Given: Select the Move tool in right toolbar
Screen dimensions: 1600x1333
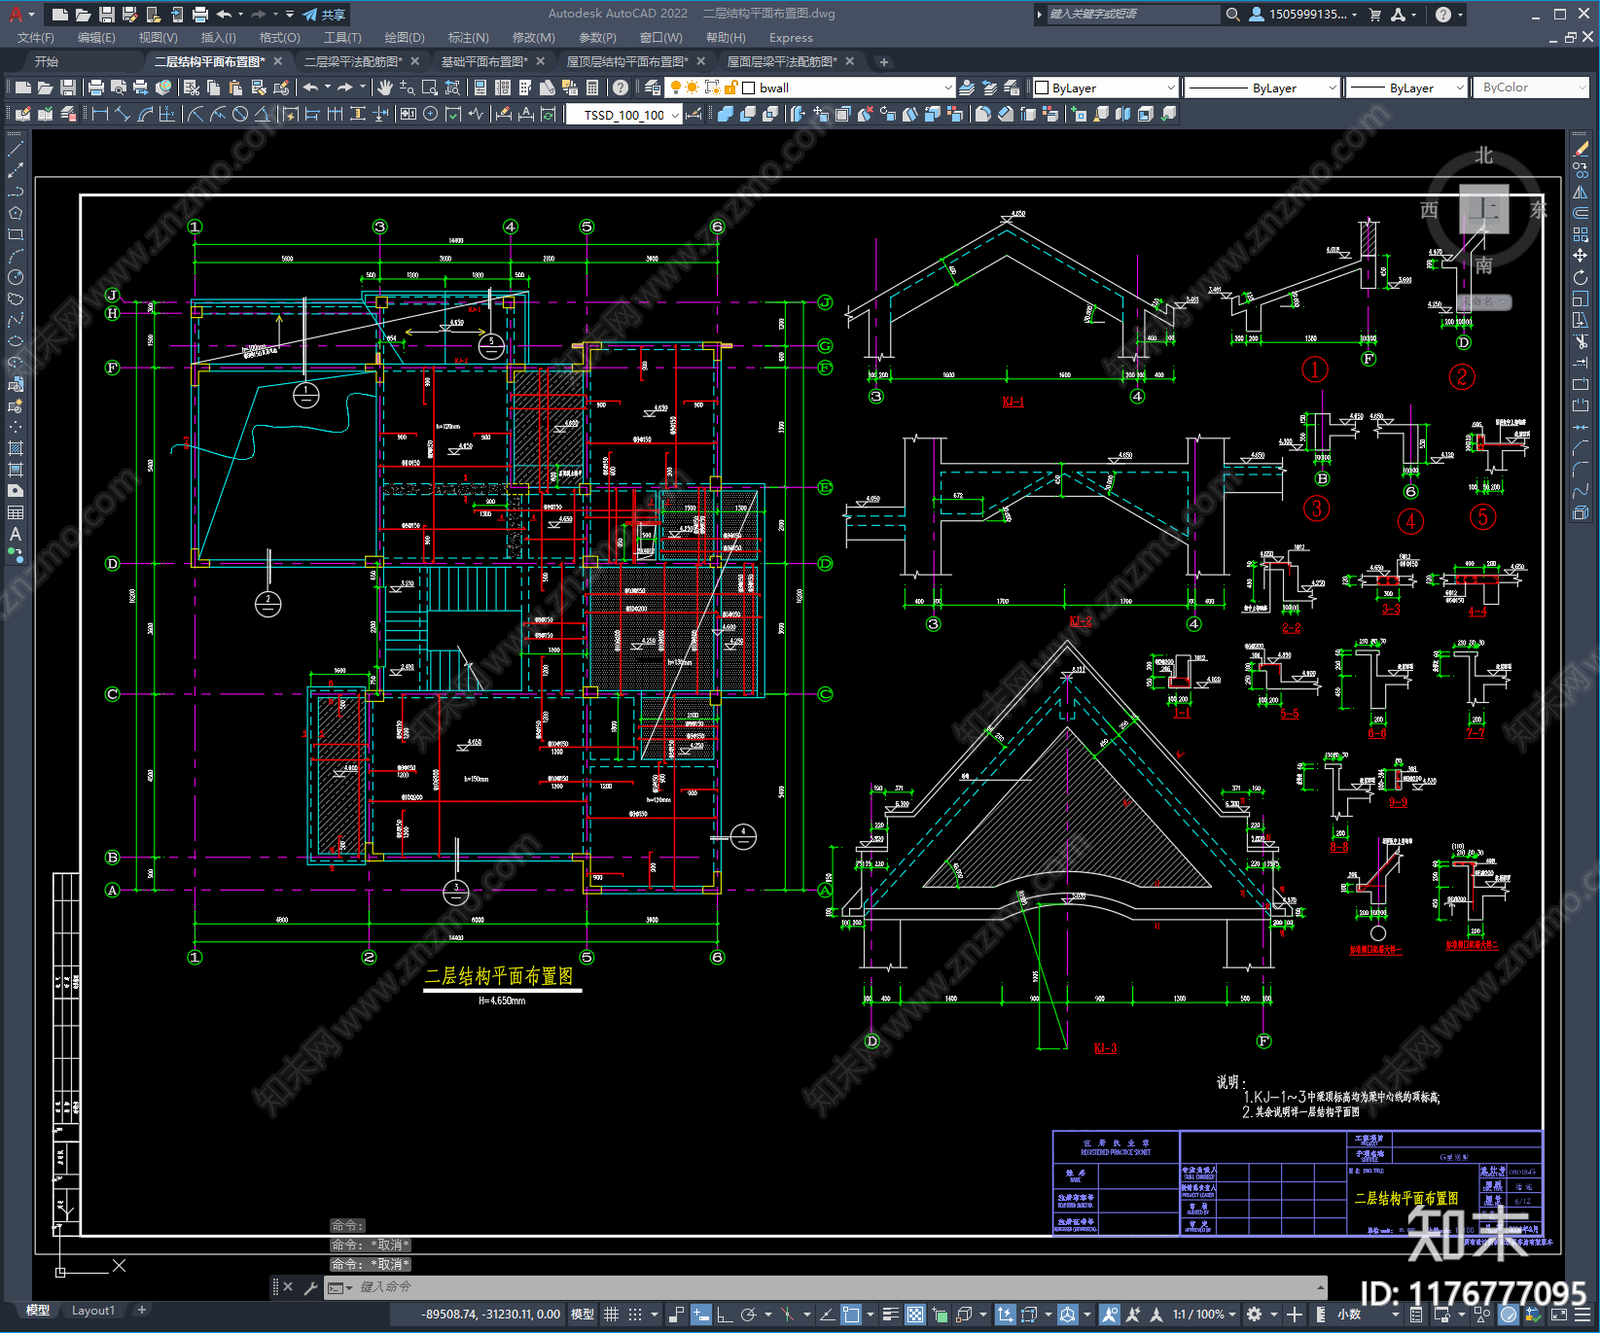Looking at the screenshot, I should click(1580, 256).
